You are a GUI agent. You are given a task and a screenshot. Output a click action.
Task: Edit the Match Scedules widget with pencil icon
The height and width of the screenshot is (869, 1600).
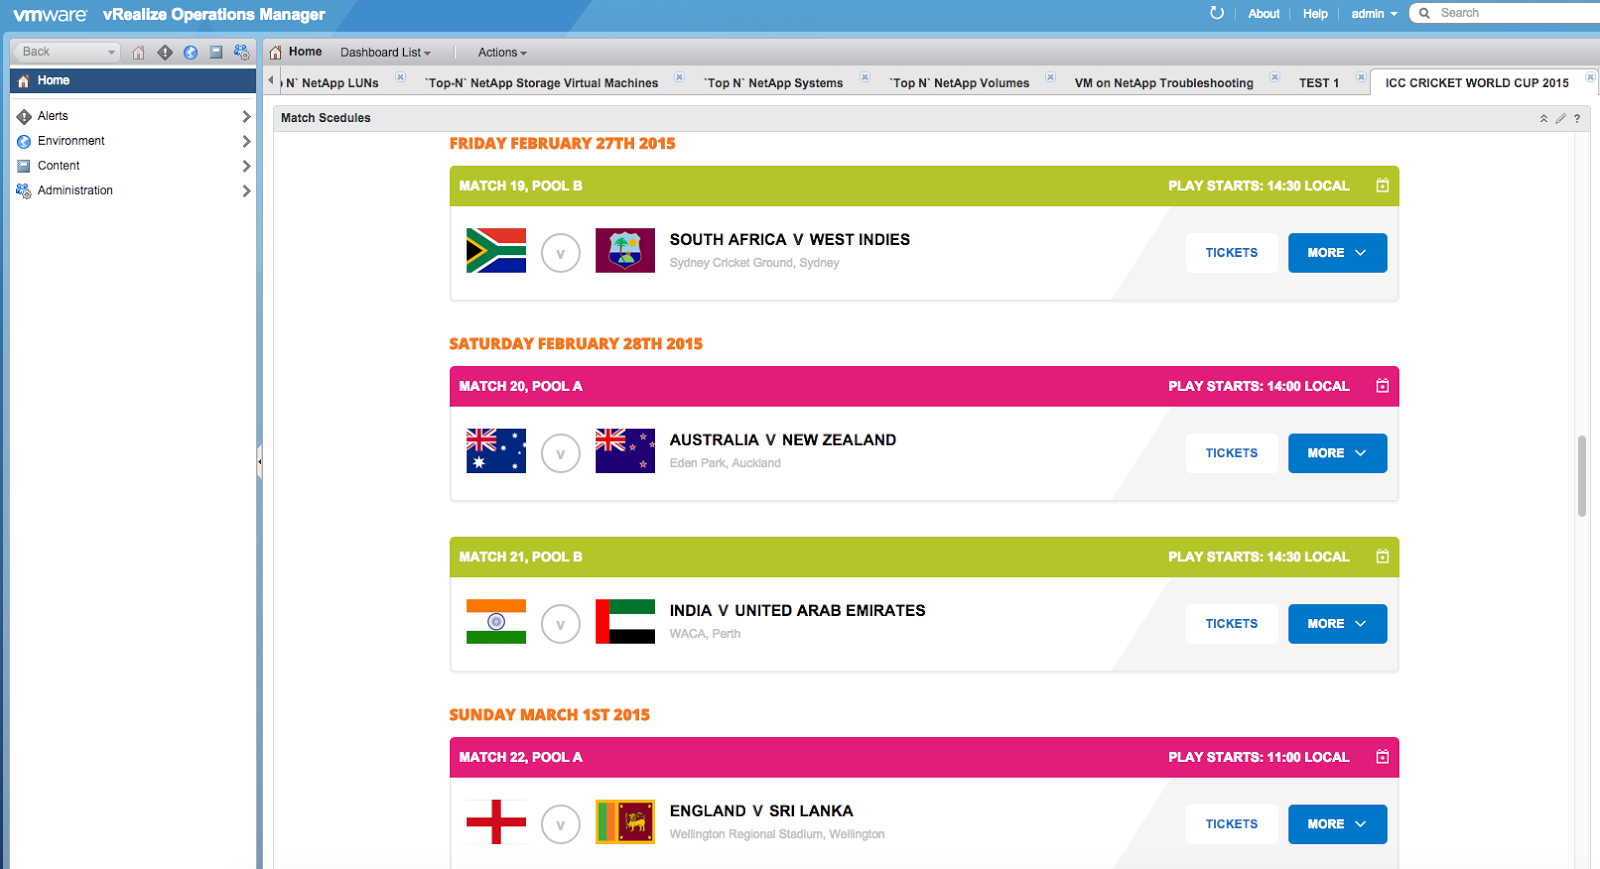(x=1560, y=118)
